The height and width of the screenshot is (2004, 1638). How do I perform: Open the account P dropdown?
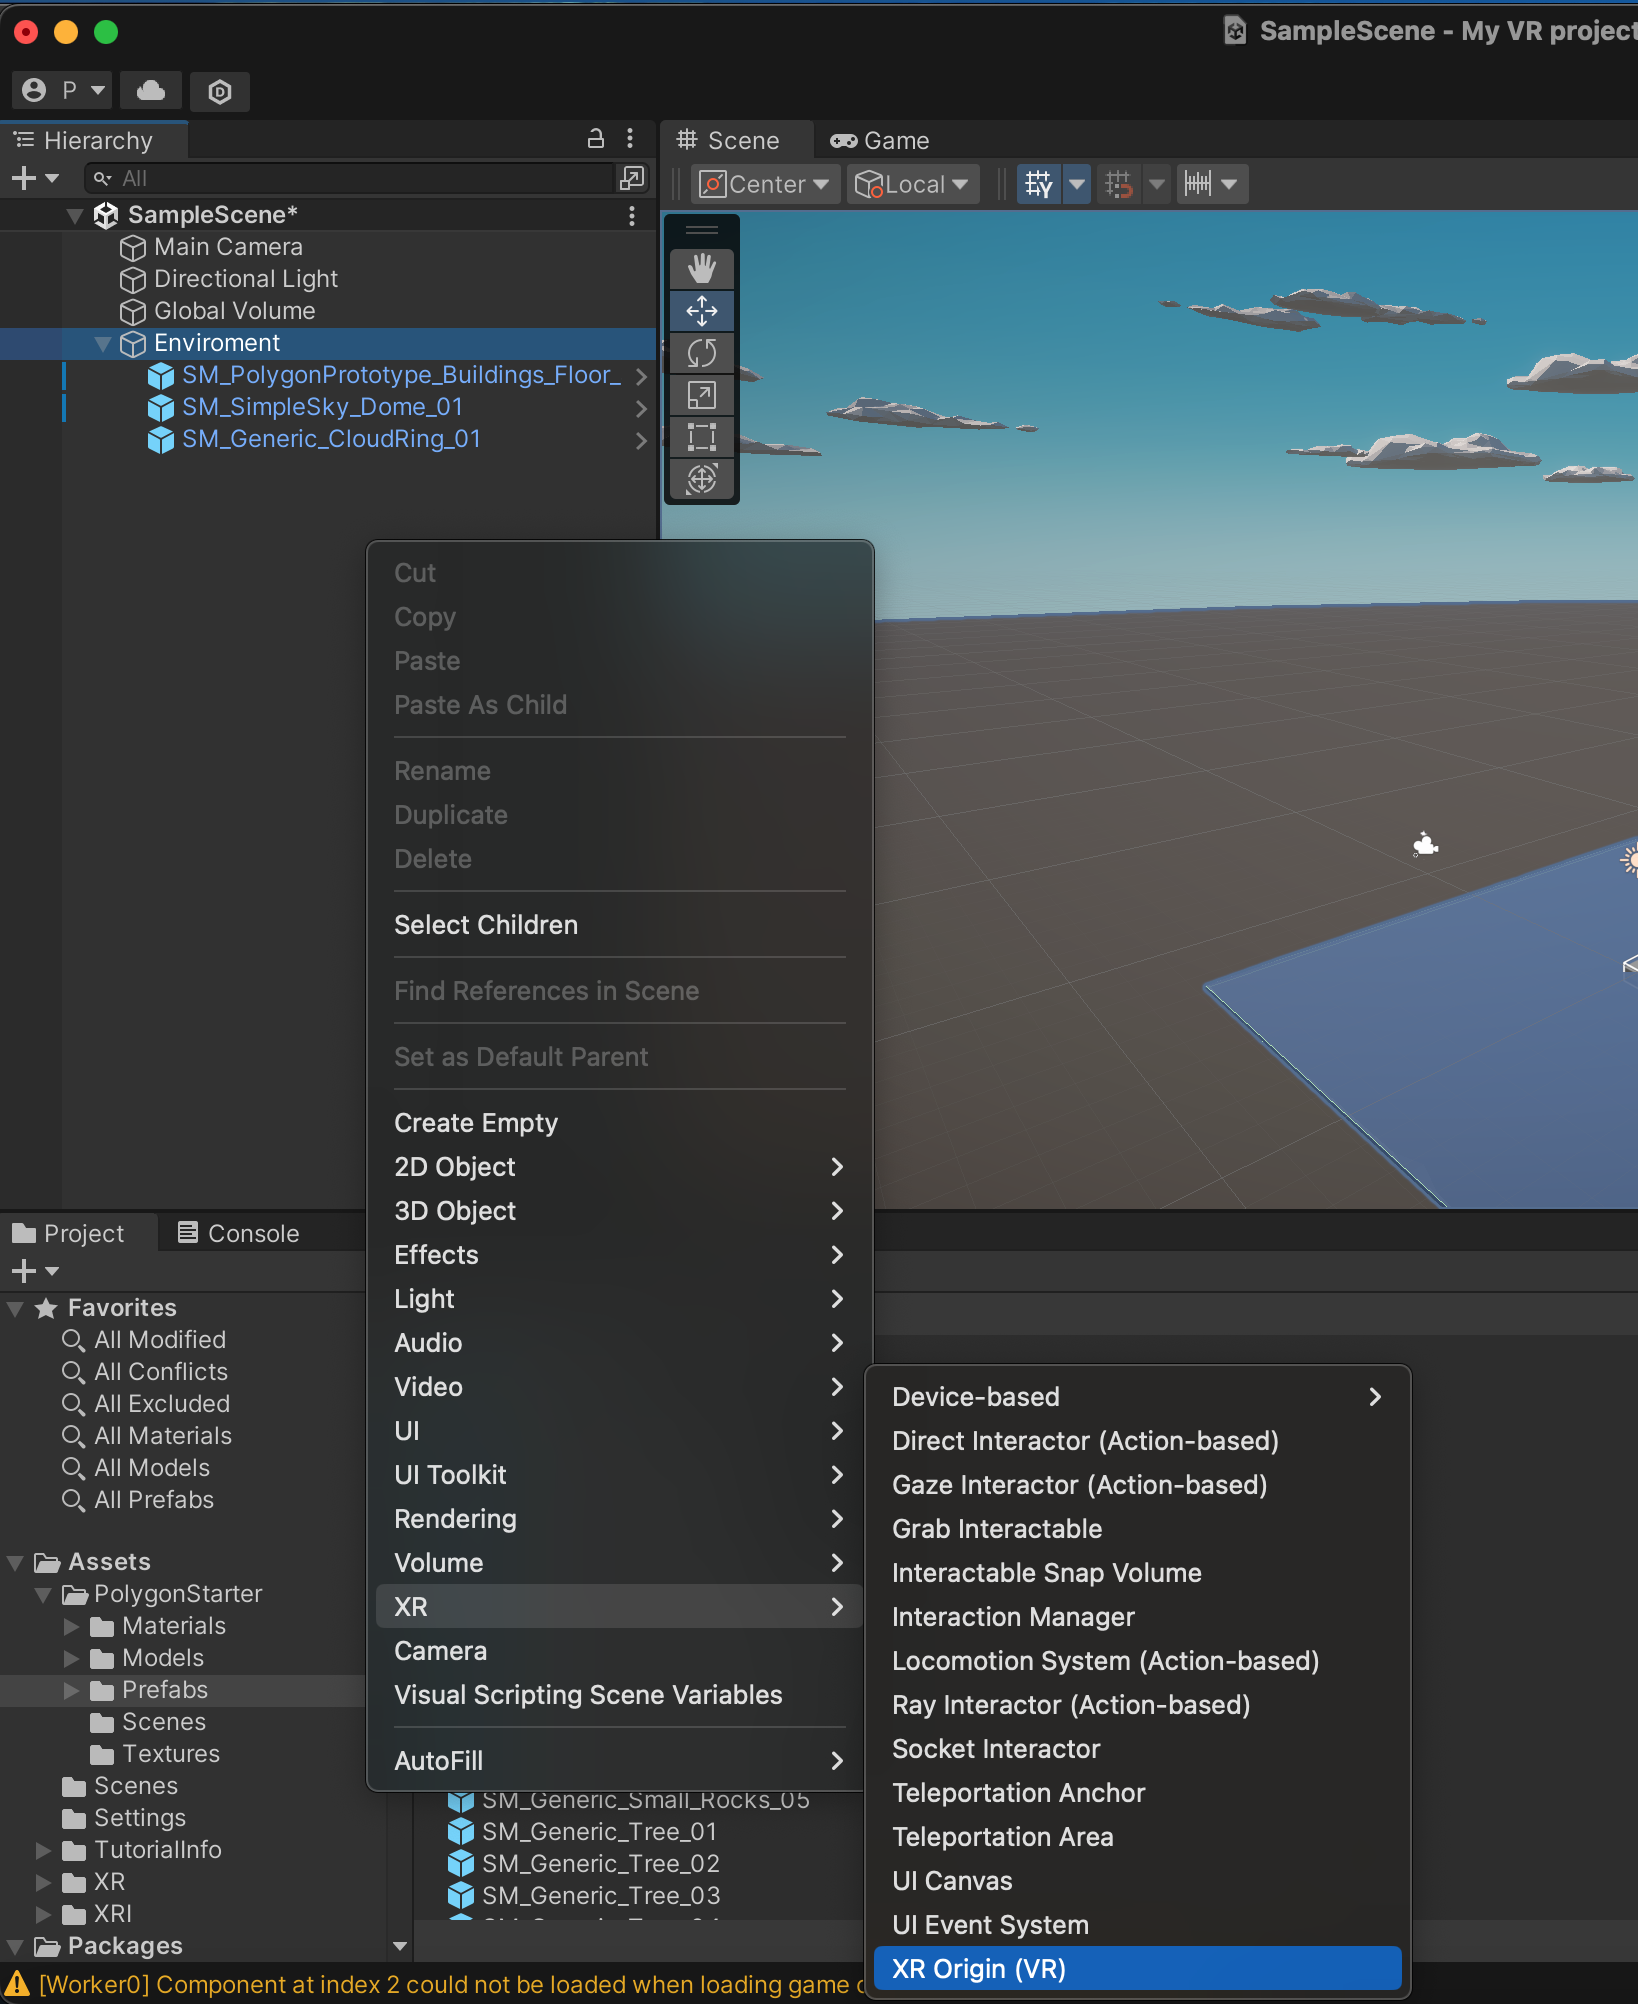point(62,91)
